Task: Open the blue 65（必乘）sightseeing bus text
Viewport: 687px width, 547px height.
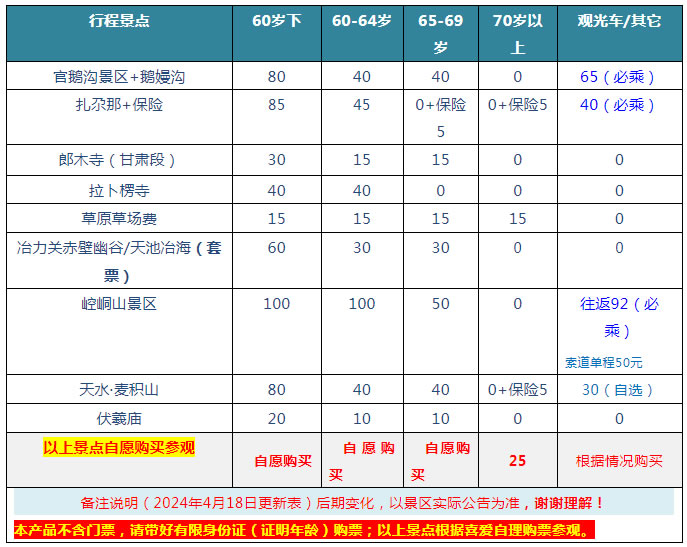Action: [618, 76]
